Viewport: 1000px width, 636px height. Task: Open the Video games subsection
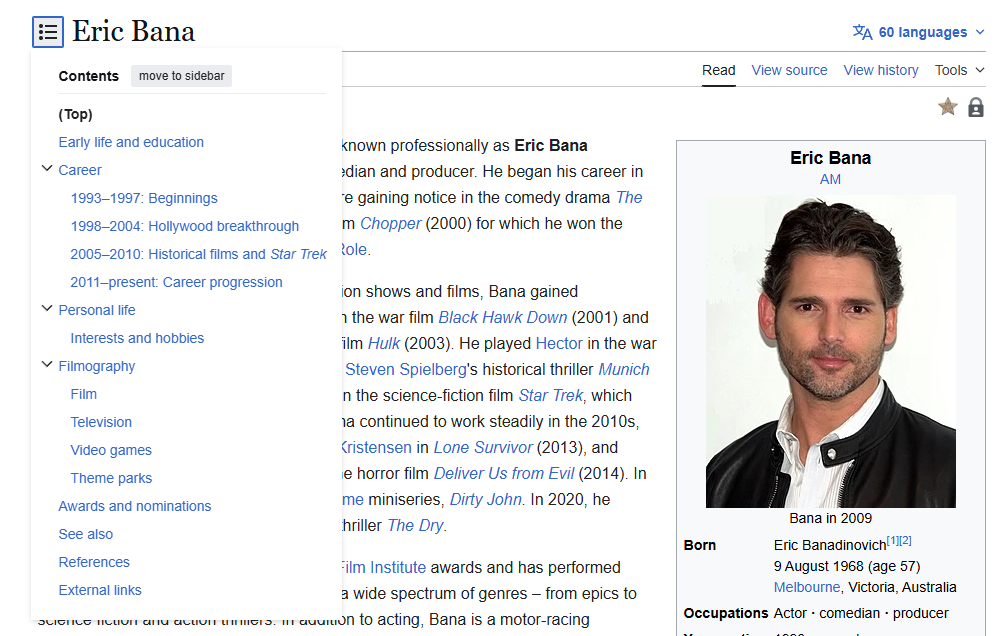111,450
